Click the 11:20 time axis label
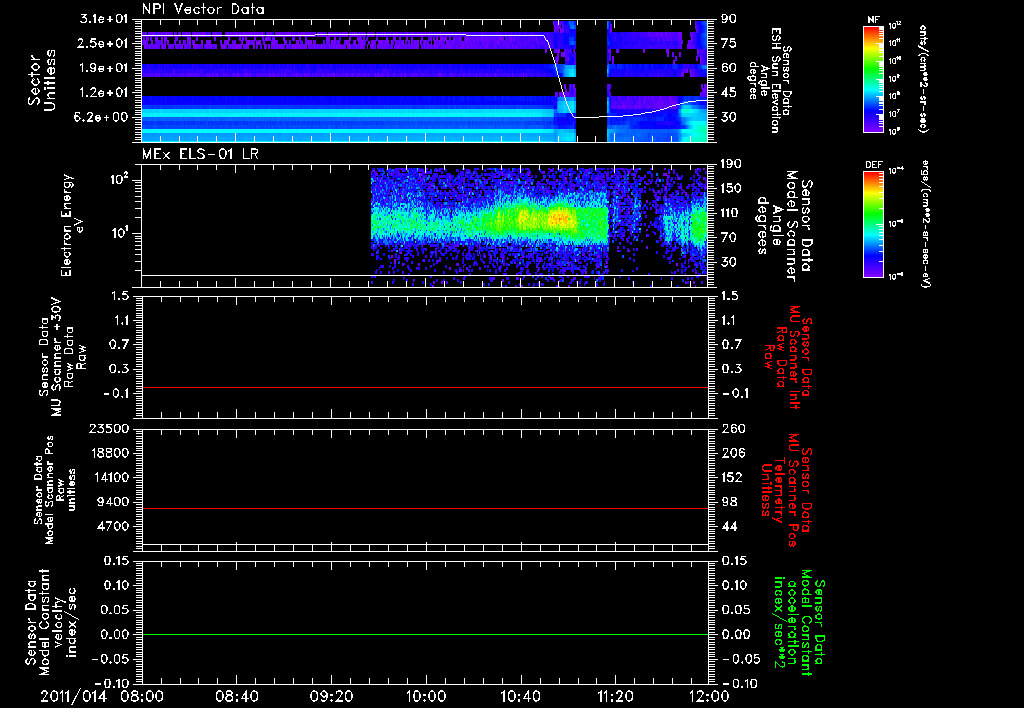This screenshot has width=1024, height=708. [615, 694]
